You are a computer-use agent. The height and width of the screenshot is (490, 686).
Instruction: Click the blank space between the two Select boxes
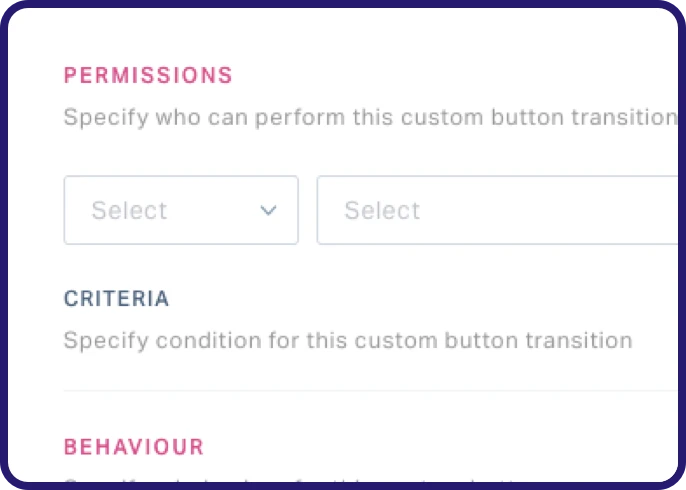tap(308, 210)
